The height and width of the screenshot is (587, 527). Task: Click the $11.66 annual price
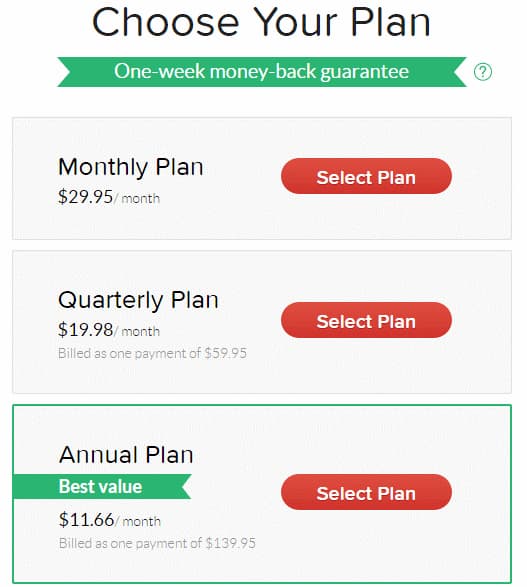click(x=86, y=520)
